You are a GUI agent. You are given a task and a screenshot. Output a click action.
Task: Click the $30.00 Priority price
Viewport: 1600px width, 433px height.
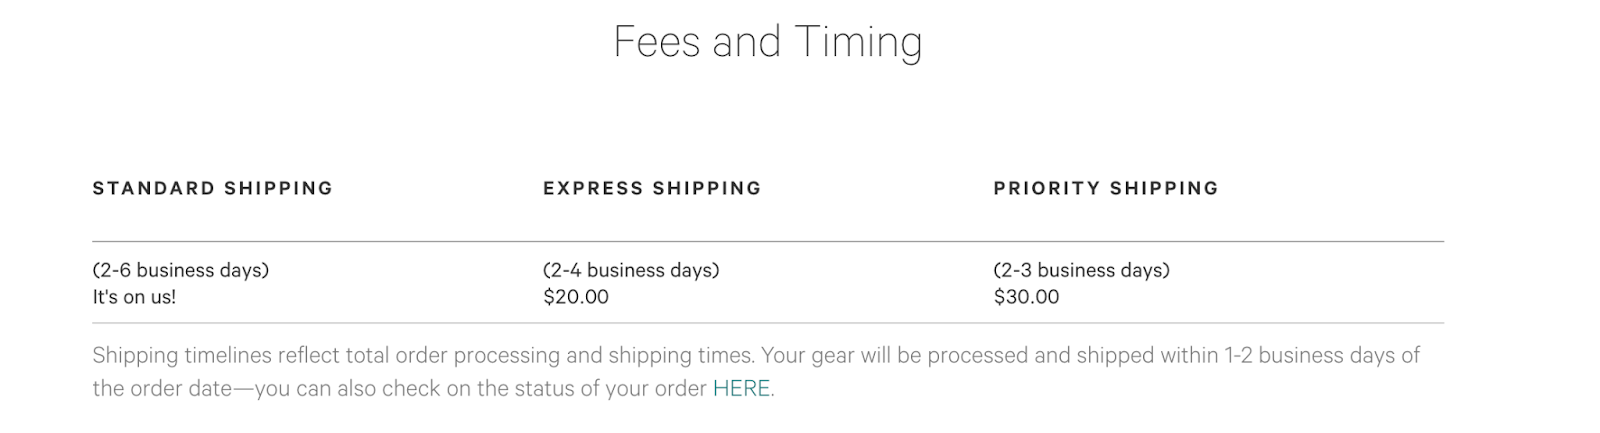pos(1026,297)
